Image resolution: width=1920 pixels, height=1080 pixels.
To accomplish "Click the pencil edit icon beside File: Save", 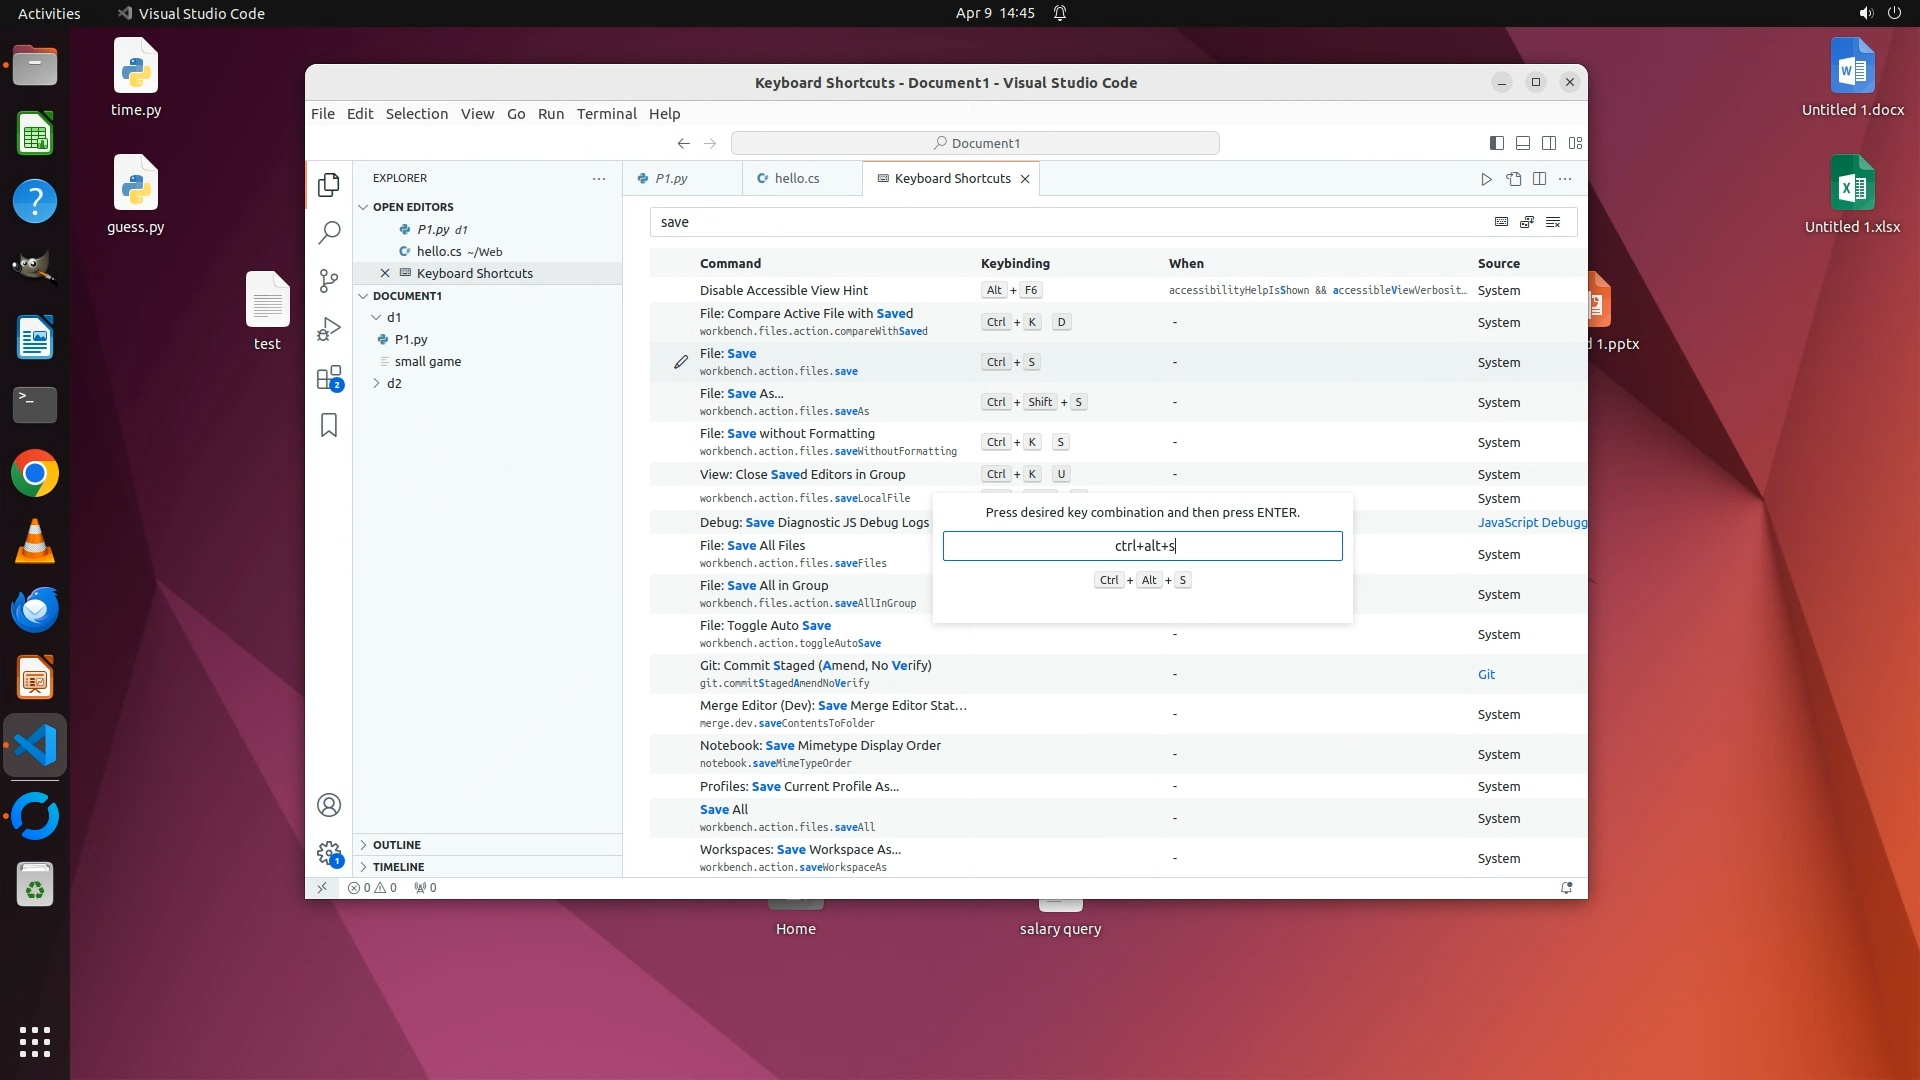I will [681, 362].
